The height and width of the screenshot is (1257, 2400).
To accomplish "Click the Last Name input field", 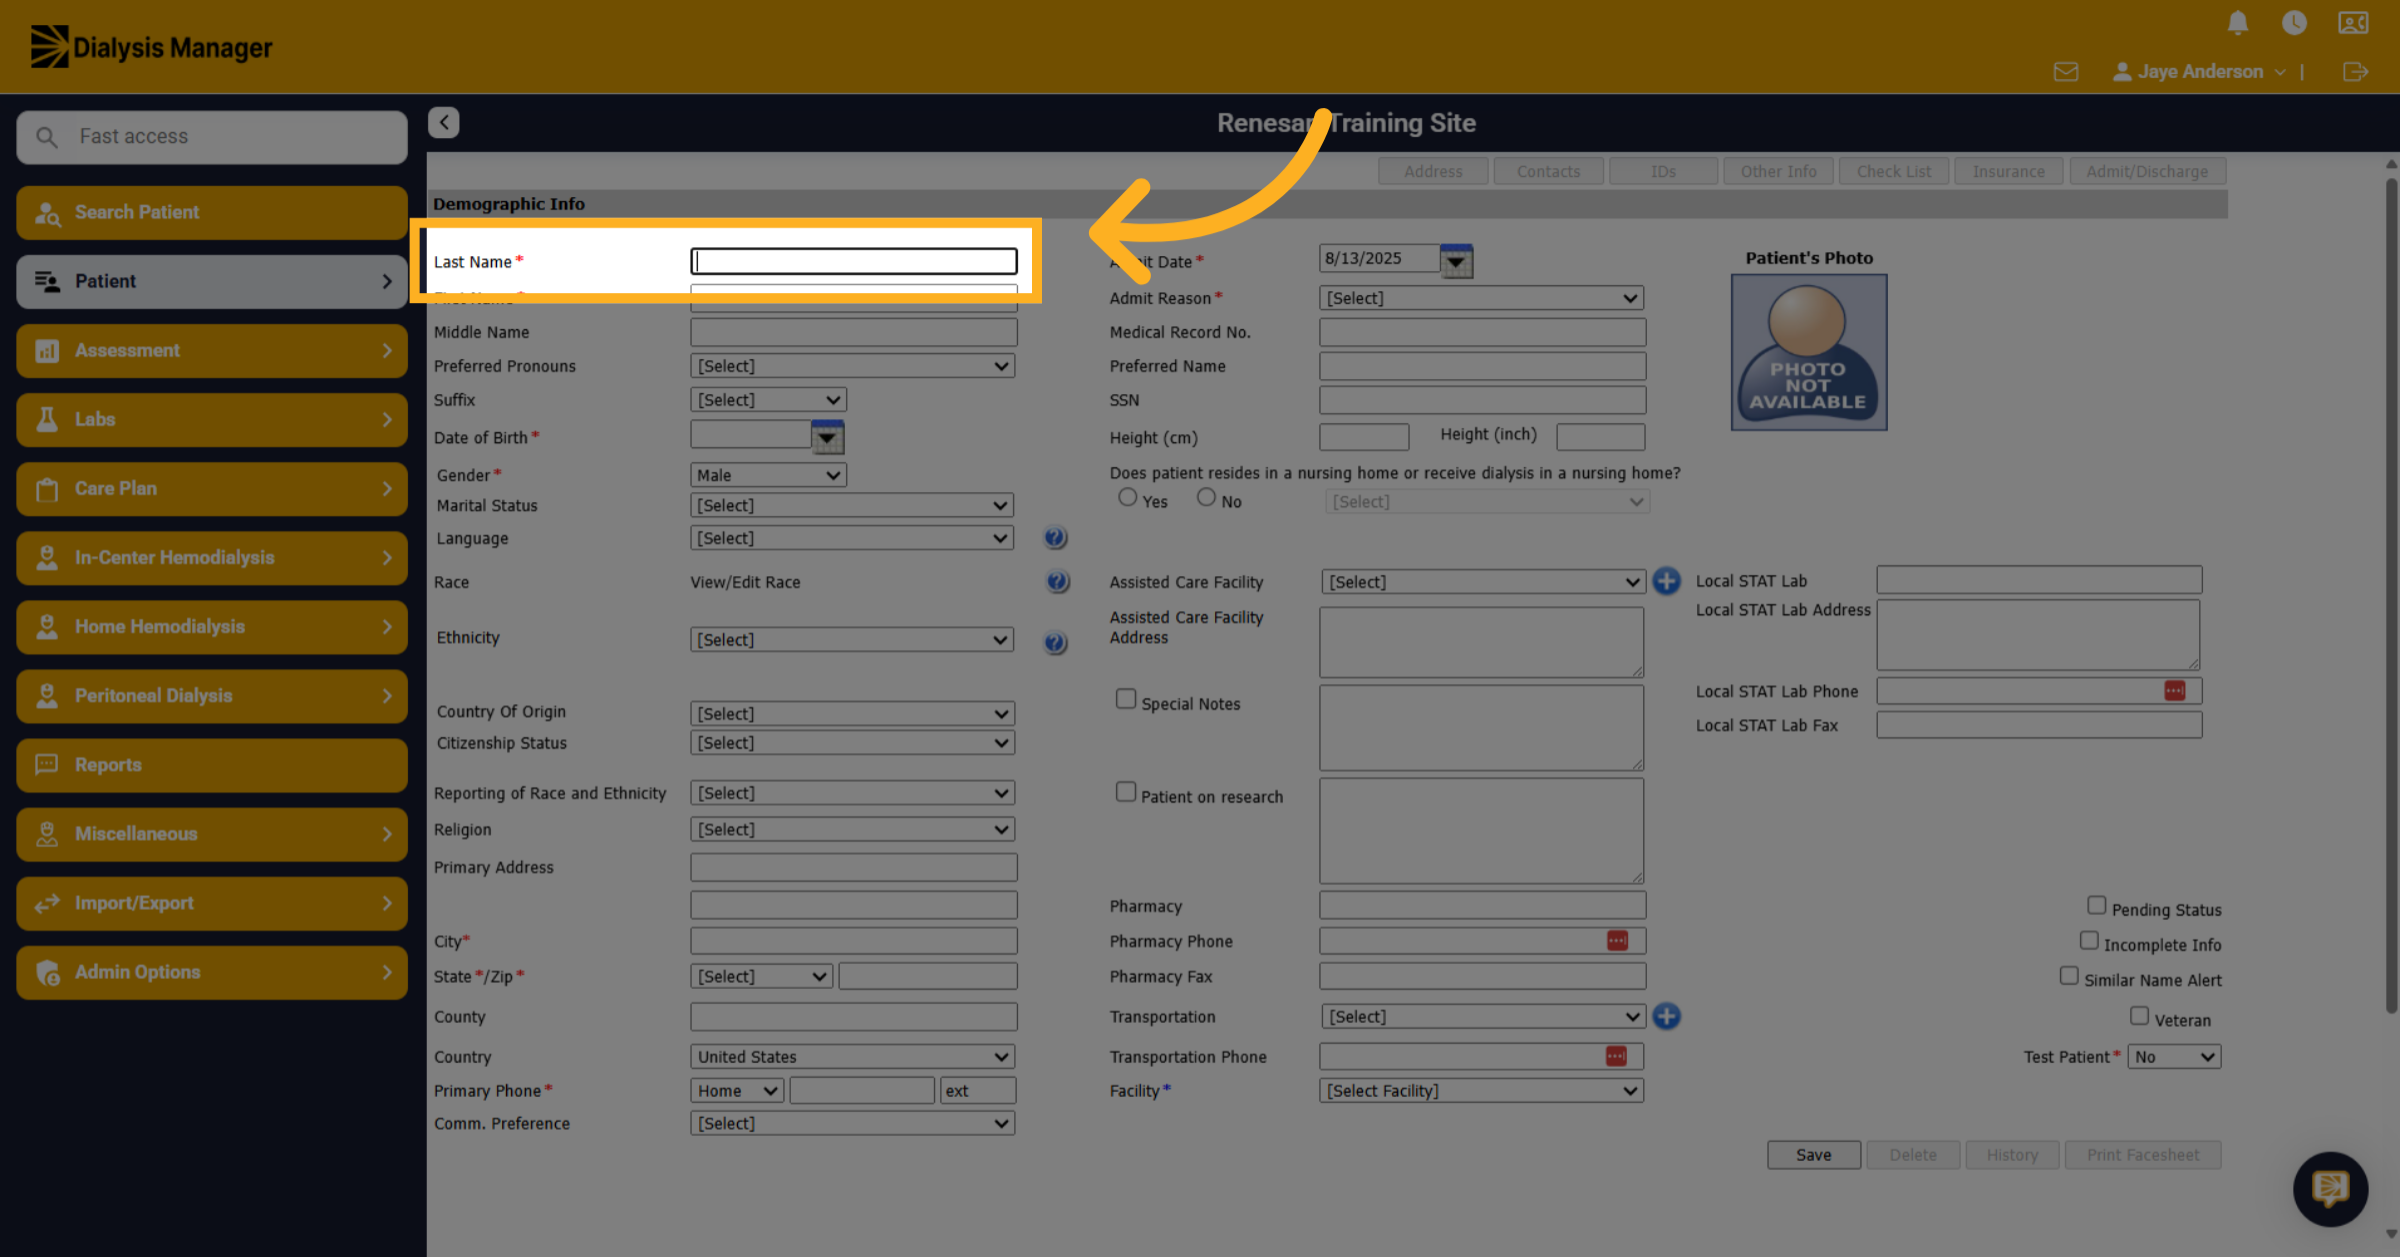I will 853,261.
